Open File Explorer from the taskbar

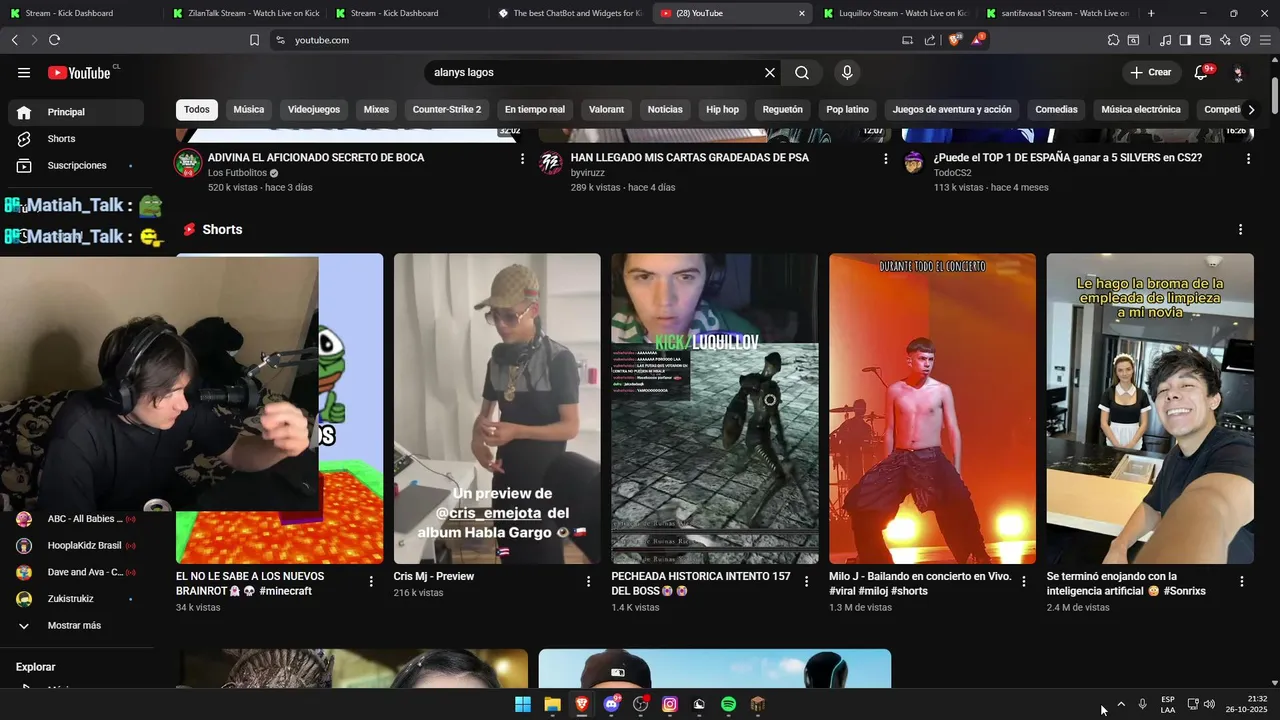coord(552,705)
